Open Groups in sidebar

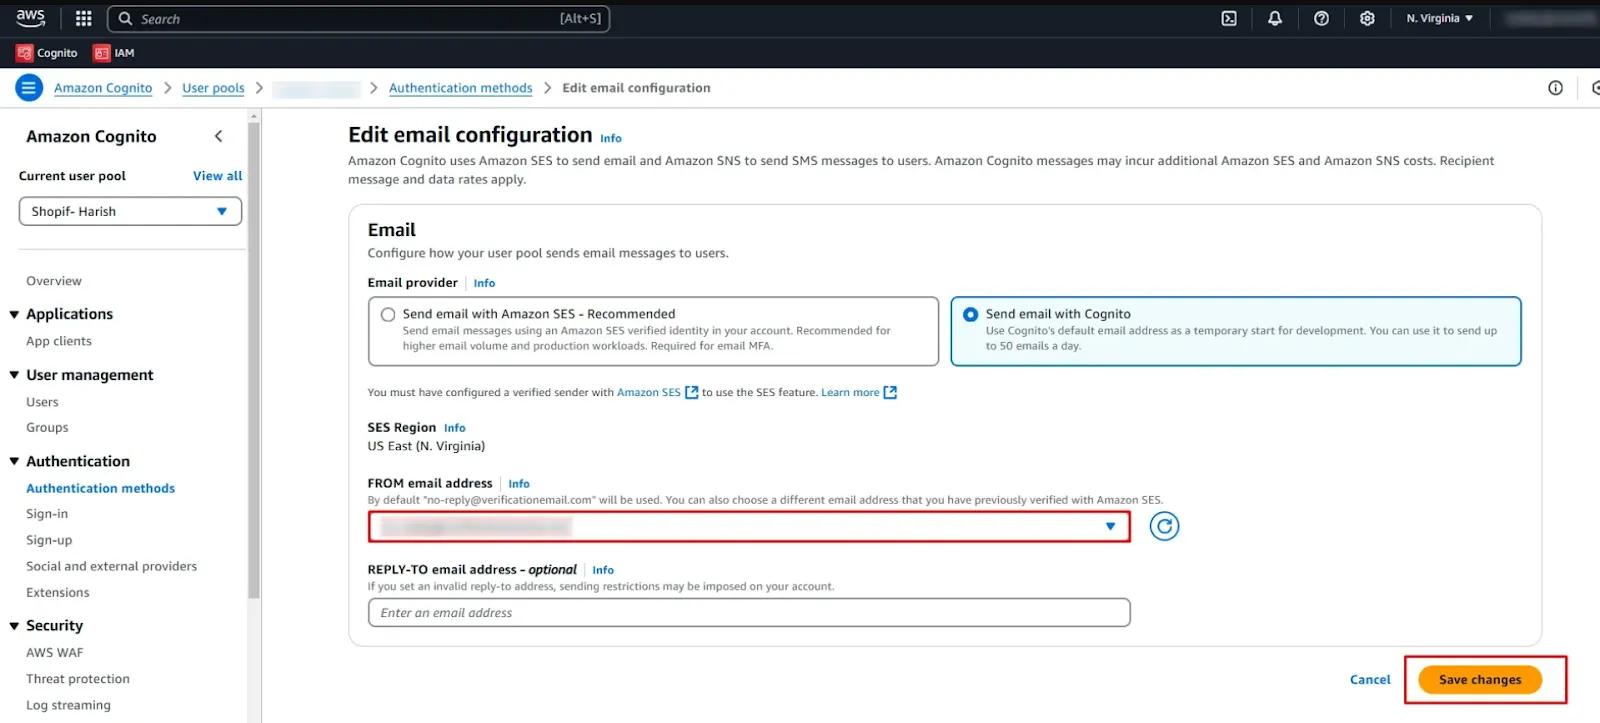pyautogui.click(x=47, y=427)
